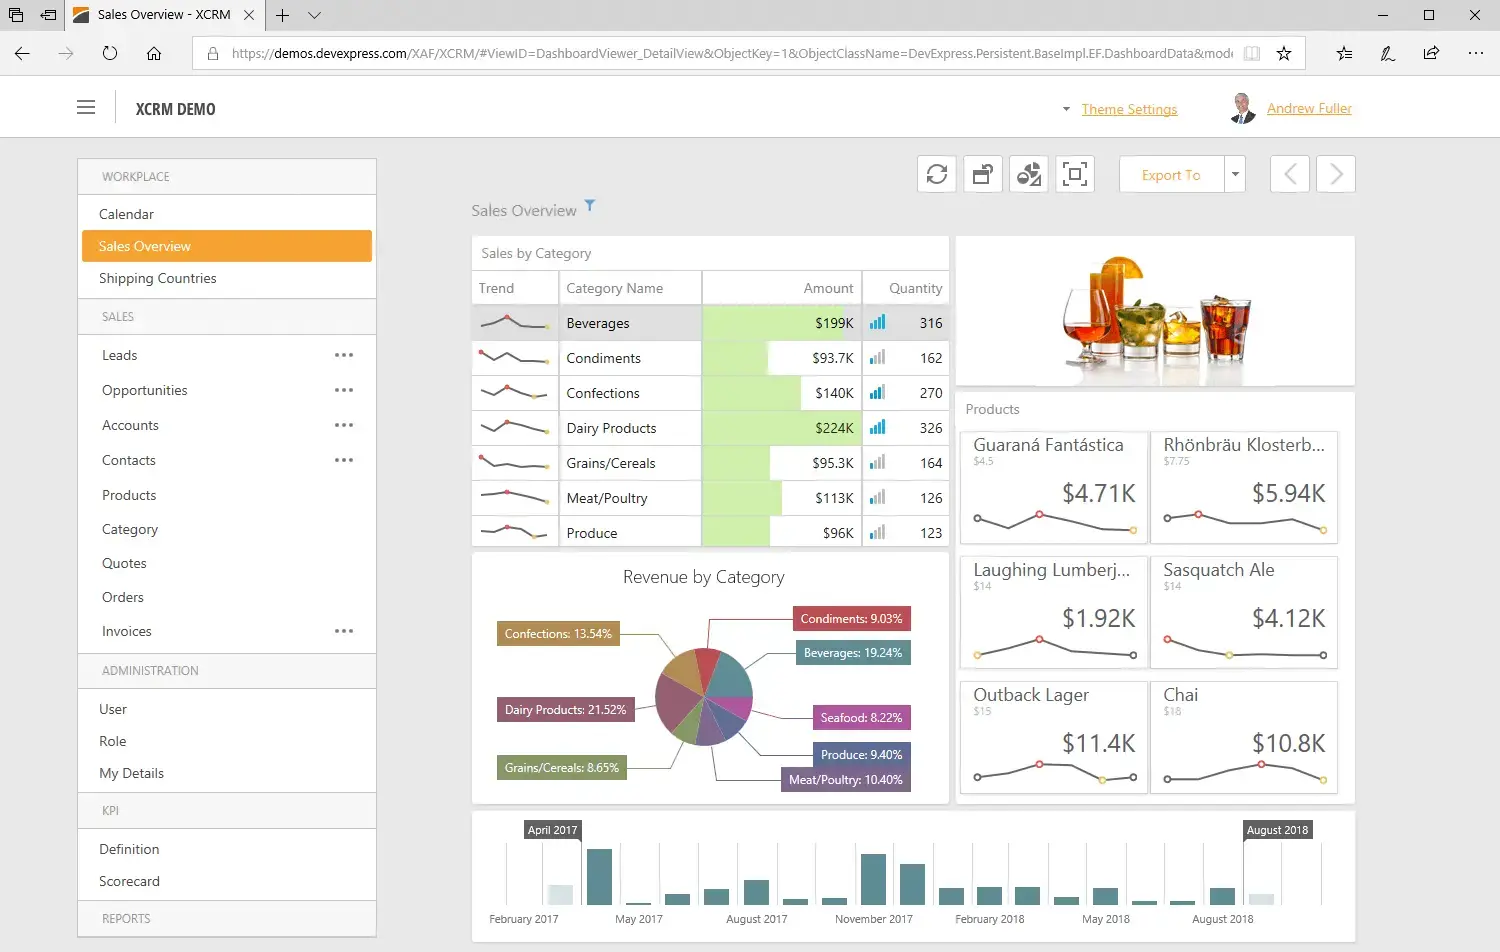1500x952 pixels.
Task: Click the Export To button
Action: pos(1171,174)
